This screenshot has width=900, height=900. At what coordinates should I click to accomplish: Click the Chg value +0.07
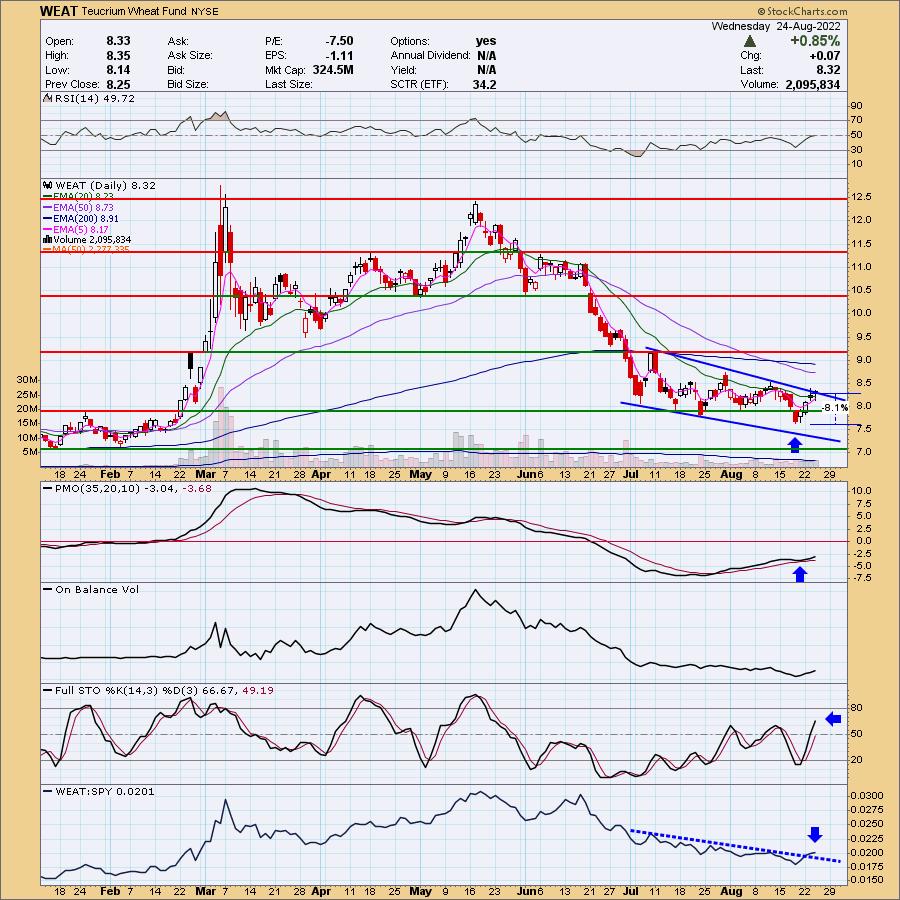(824, 56)
